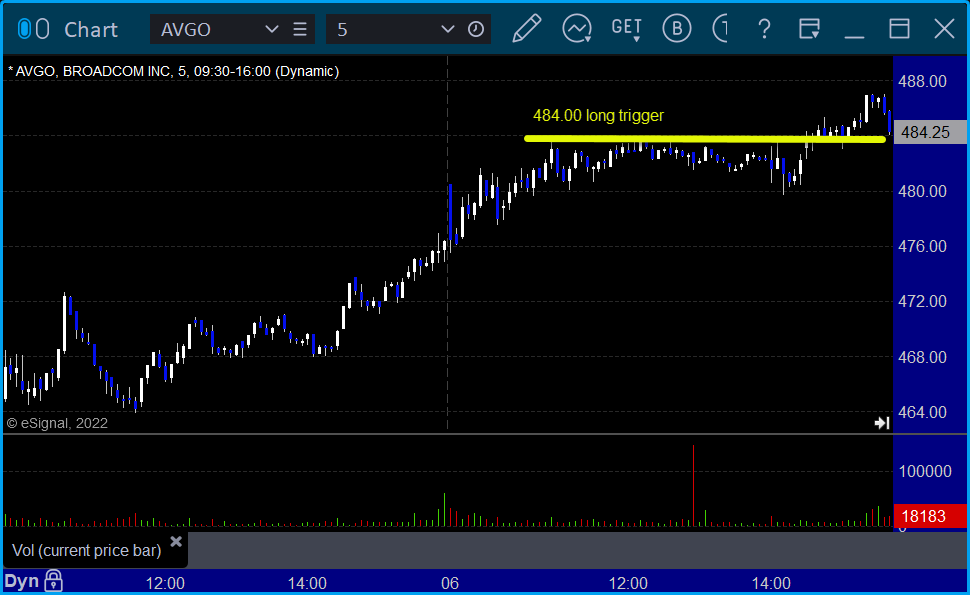This screenshot has height=595, width=970.
Task: Open the symbol list hamburger menu
Action: [300, 29]
